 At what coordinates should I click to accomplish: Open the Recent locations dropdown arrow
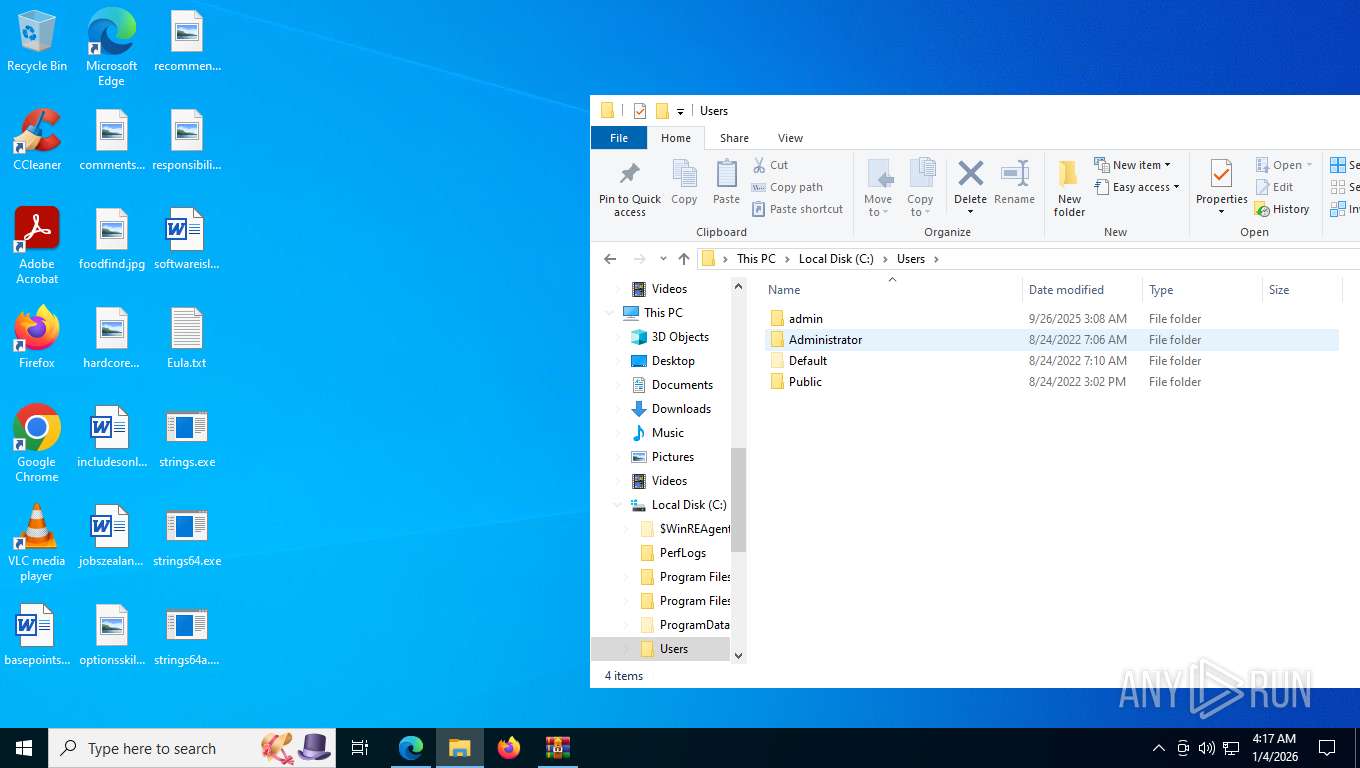coord(663,259)
